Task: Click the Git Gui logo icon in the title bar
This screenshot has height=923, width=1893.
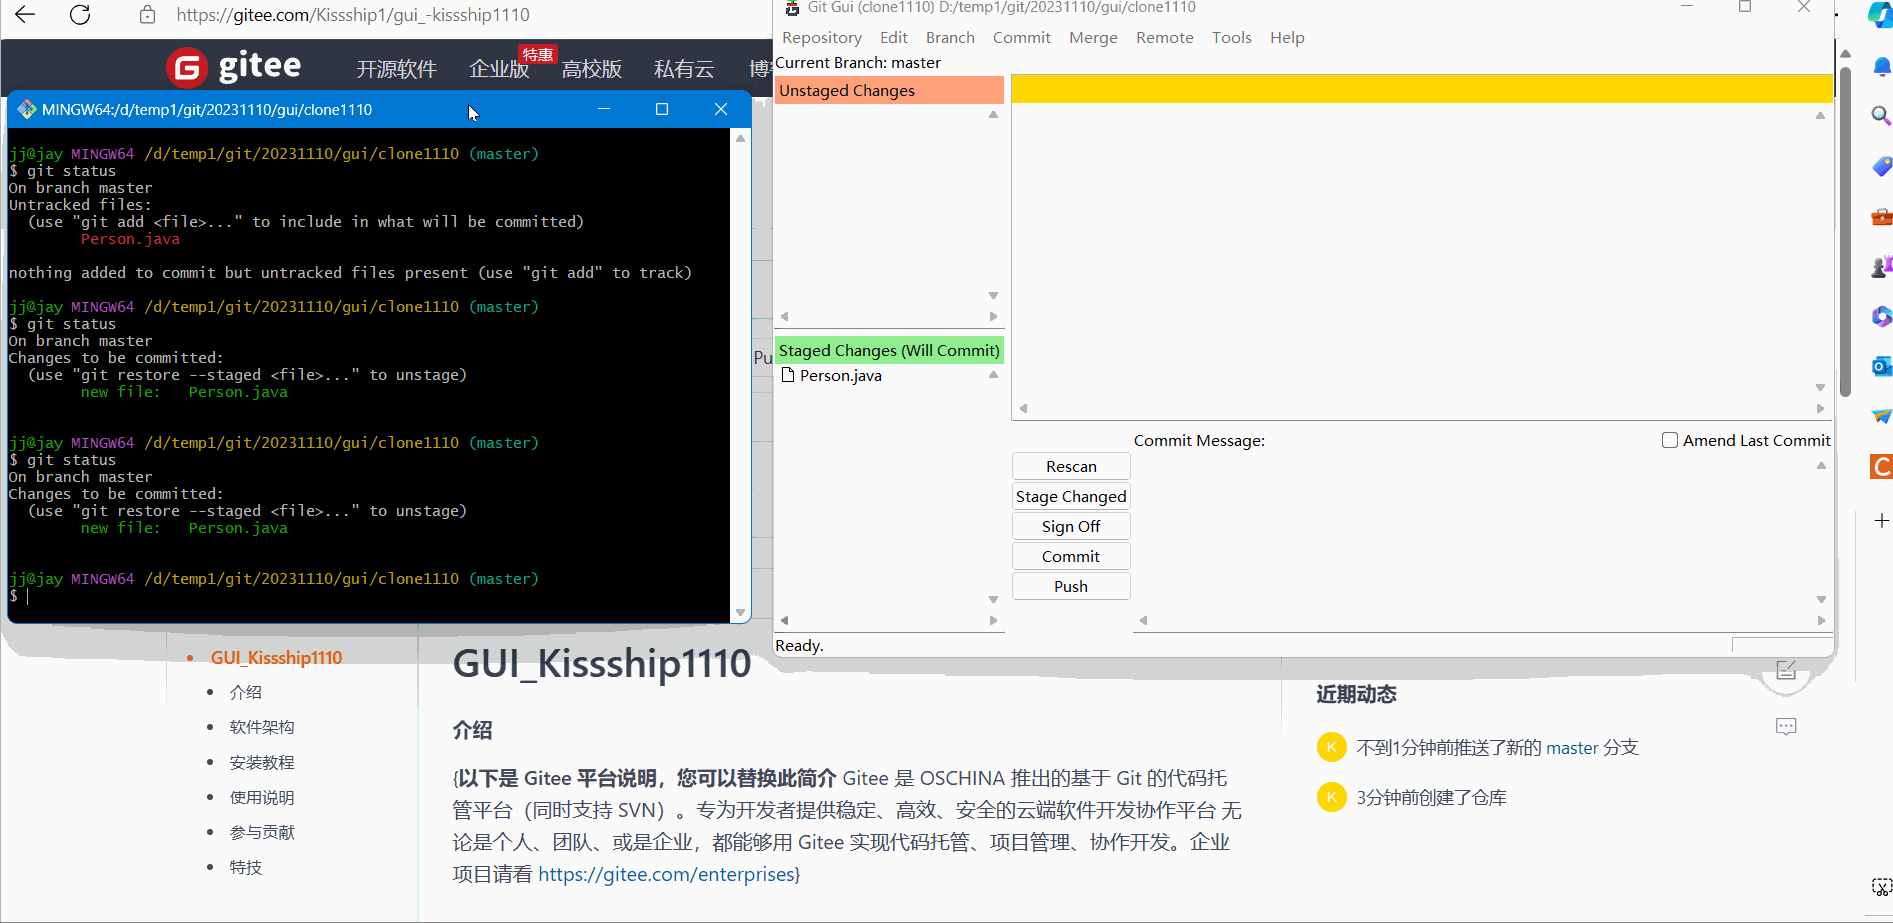Action: tap(792, 8)
